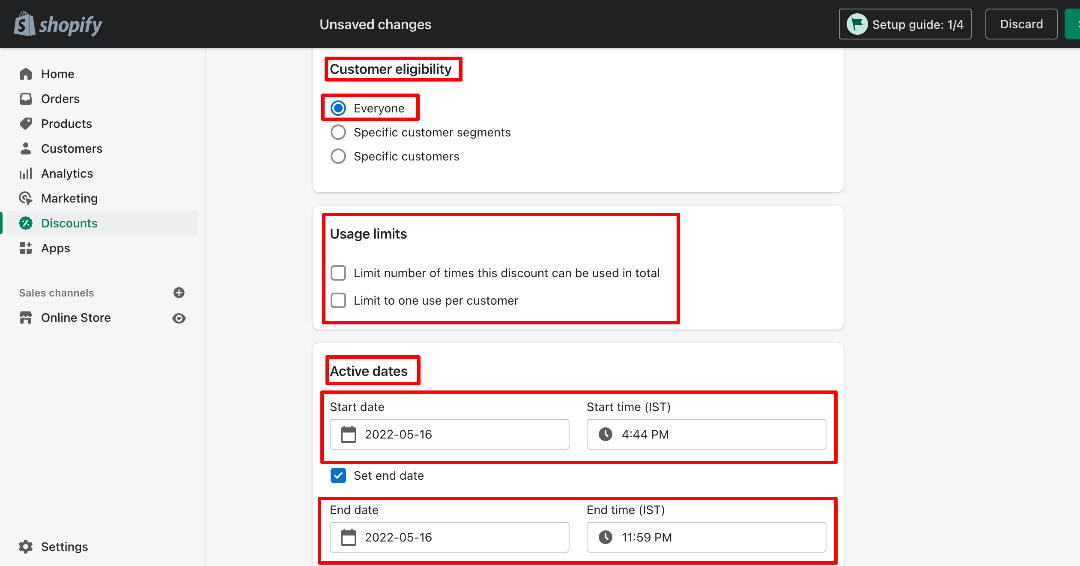Click the Unsaved changes text
This screenshot has width=1080, height=566.
pos(375,24)
